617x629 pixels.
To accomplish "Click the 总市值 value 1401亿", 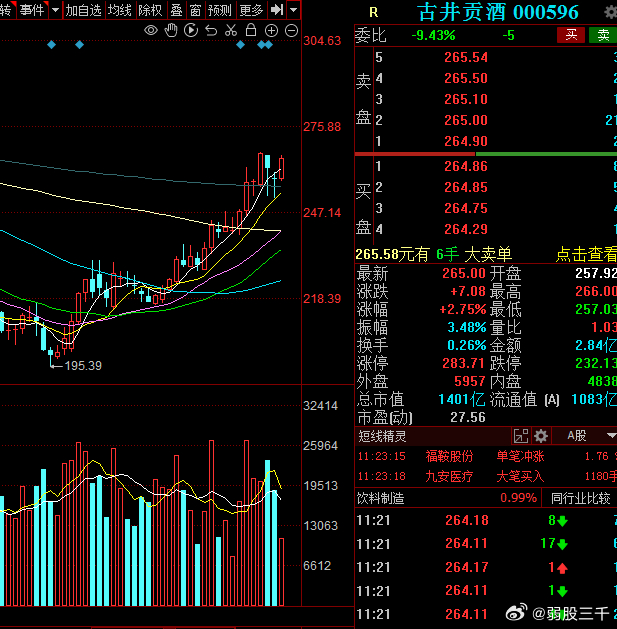I will (462, 399).
